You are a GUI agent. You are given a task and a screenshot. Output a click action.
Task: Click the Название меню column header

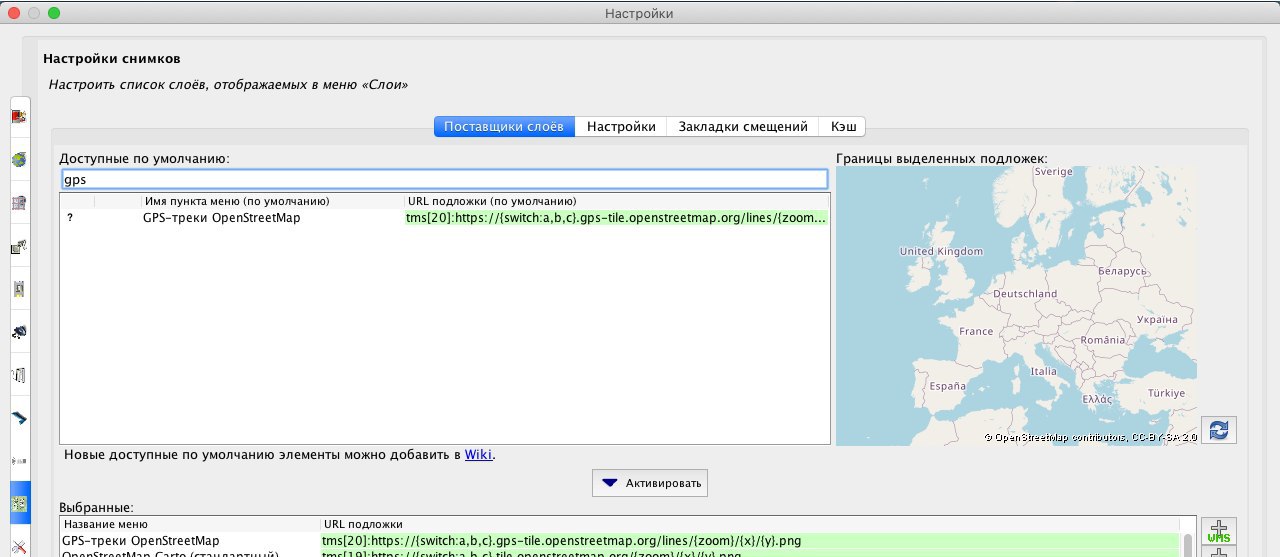[x=190, y=524]
